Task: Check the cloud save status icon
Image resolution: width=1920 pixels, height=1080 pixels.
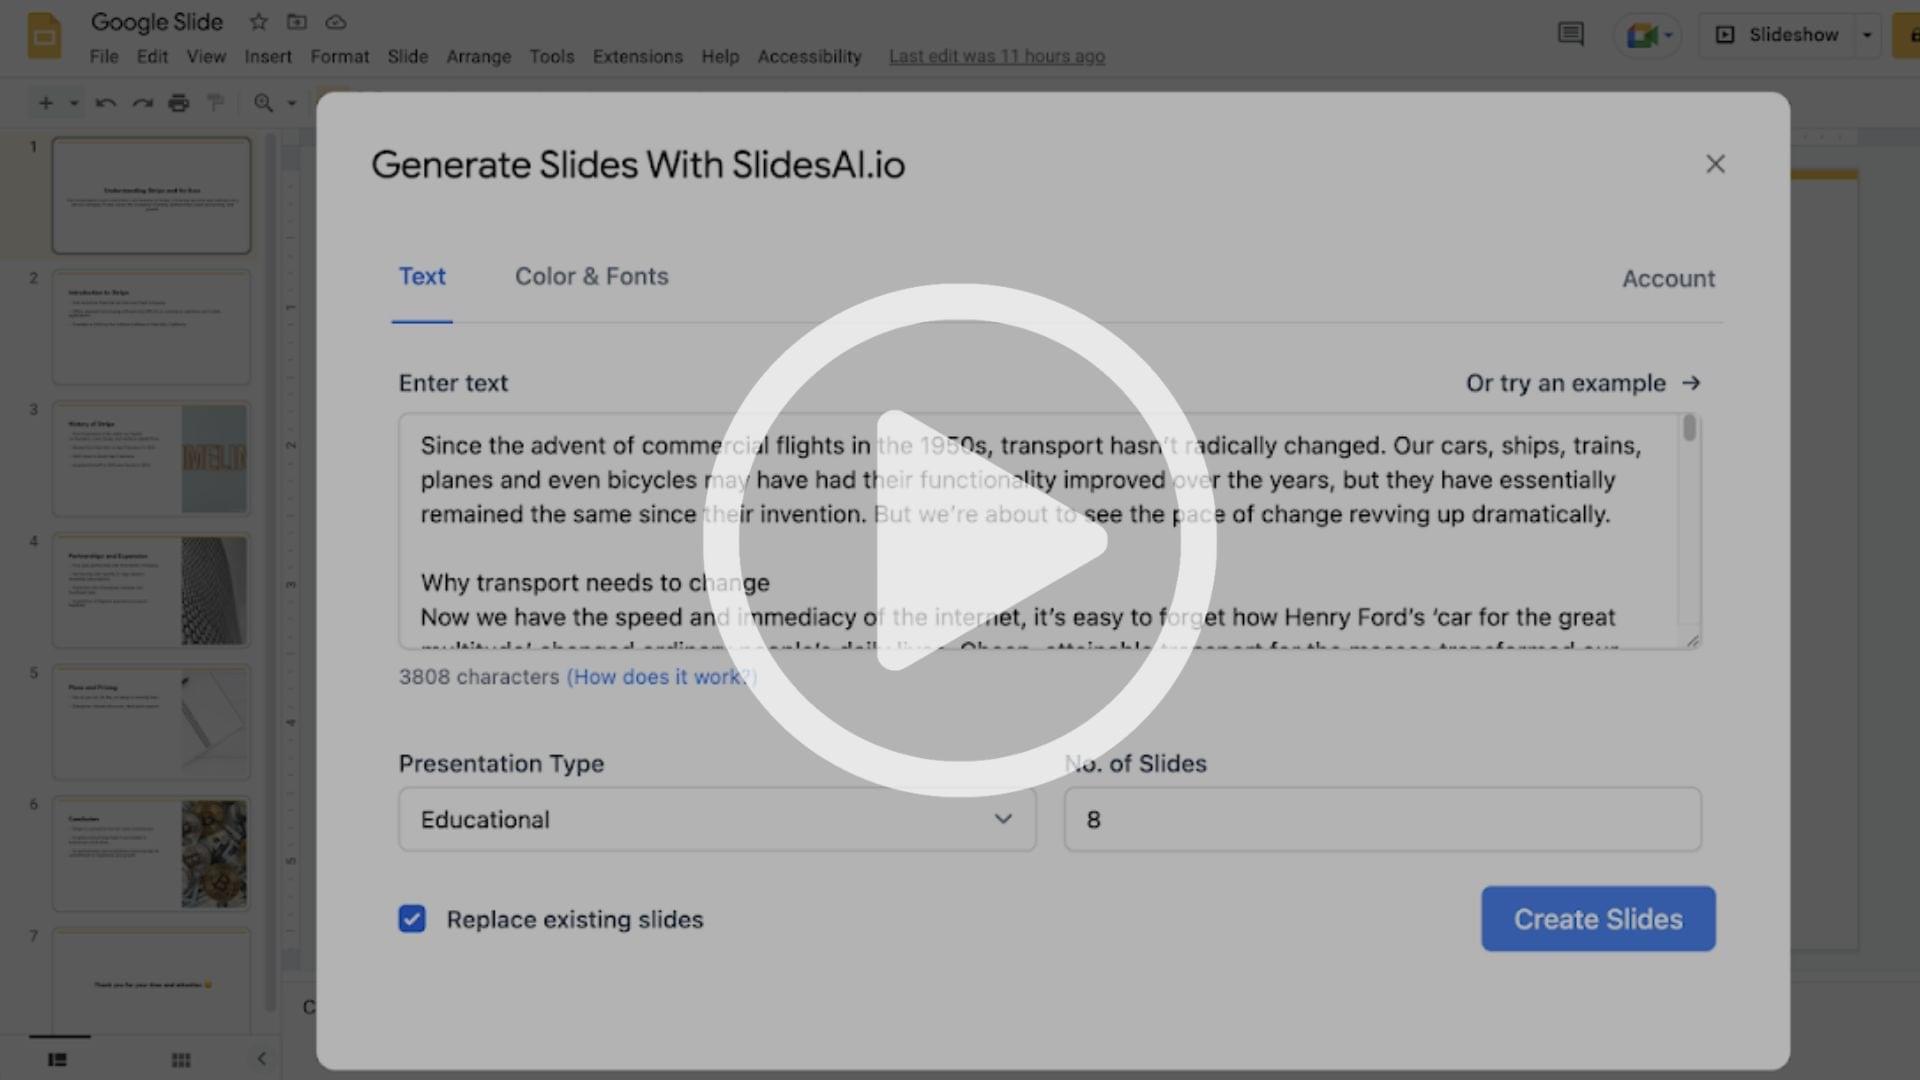Action: tap(336, 21)
